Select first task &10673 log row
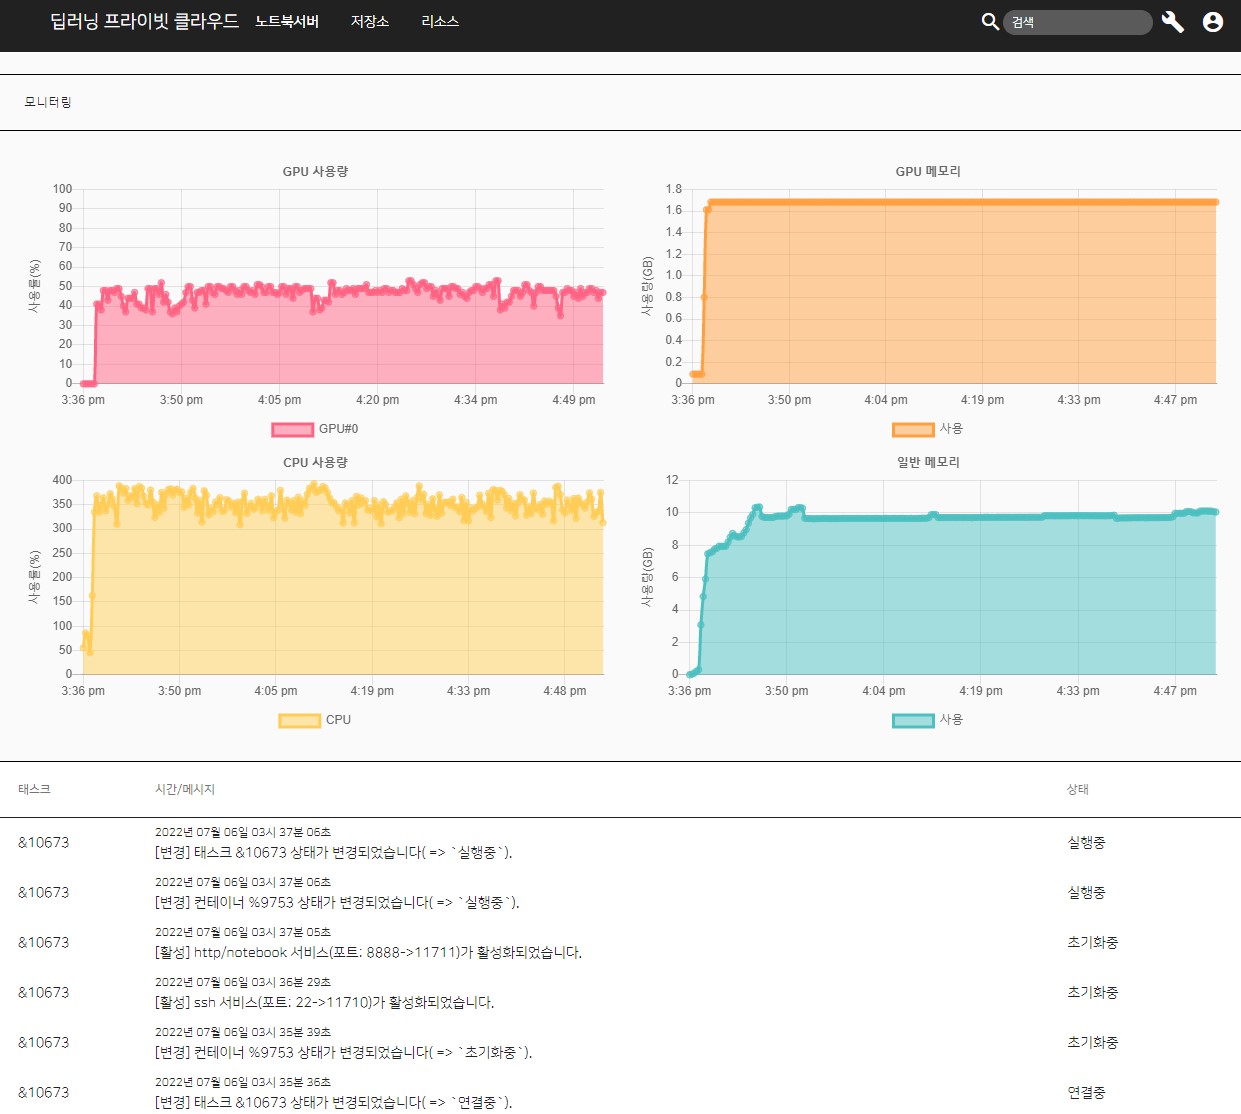 (x=620, y=843)
